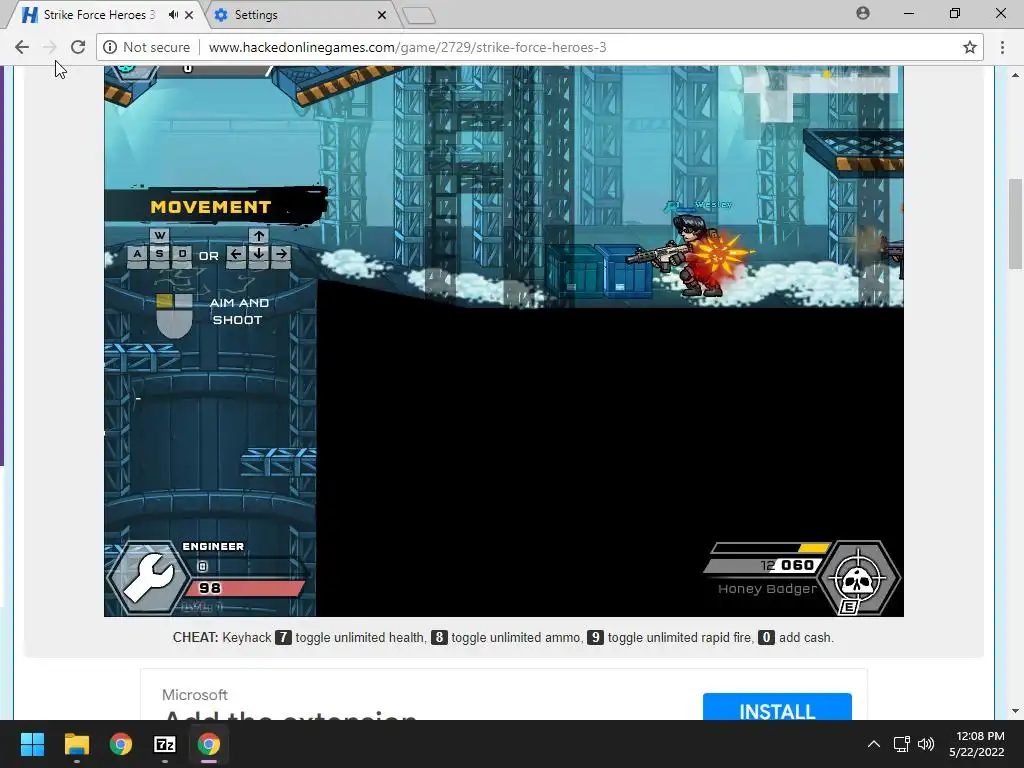Click the left arrow key graphic
The width and height of the screenshot is (1024, 768).
236,254
